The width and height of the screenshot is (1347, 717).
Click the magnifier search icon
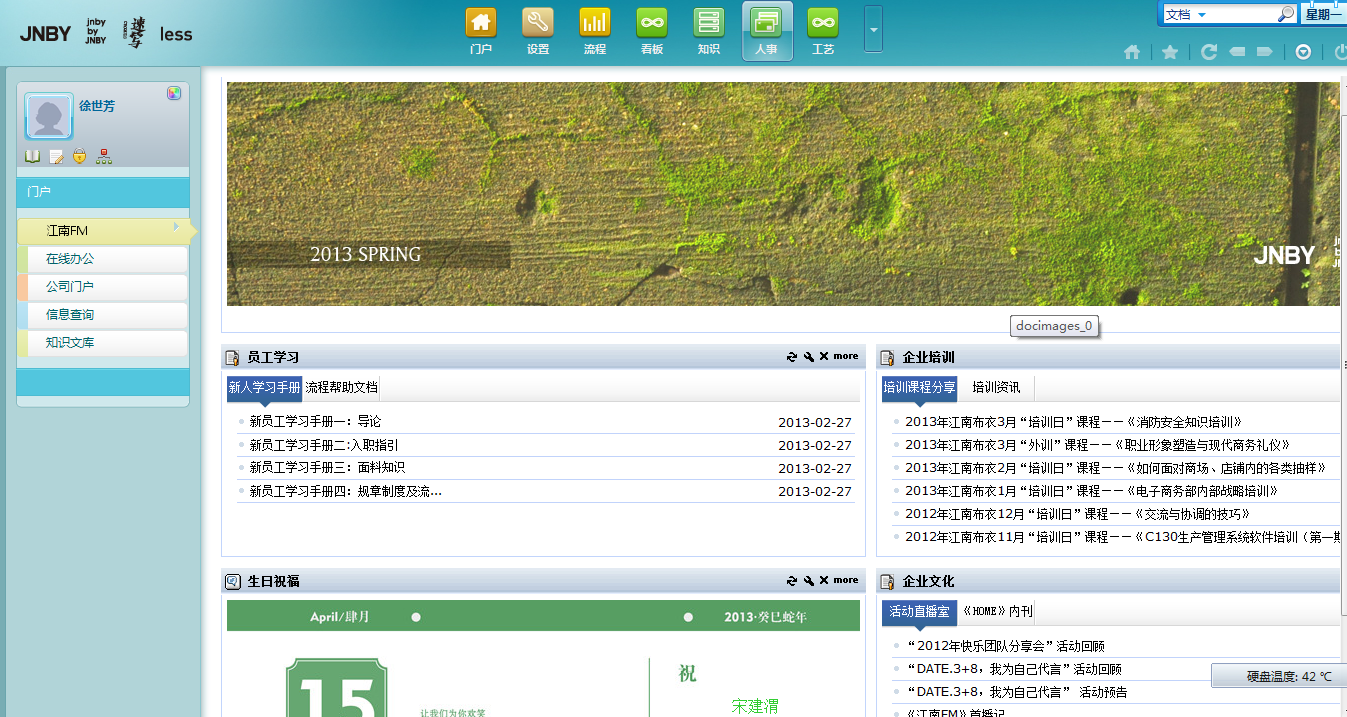pos(1286,14)
